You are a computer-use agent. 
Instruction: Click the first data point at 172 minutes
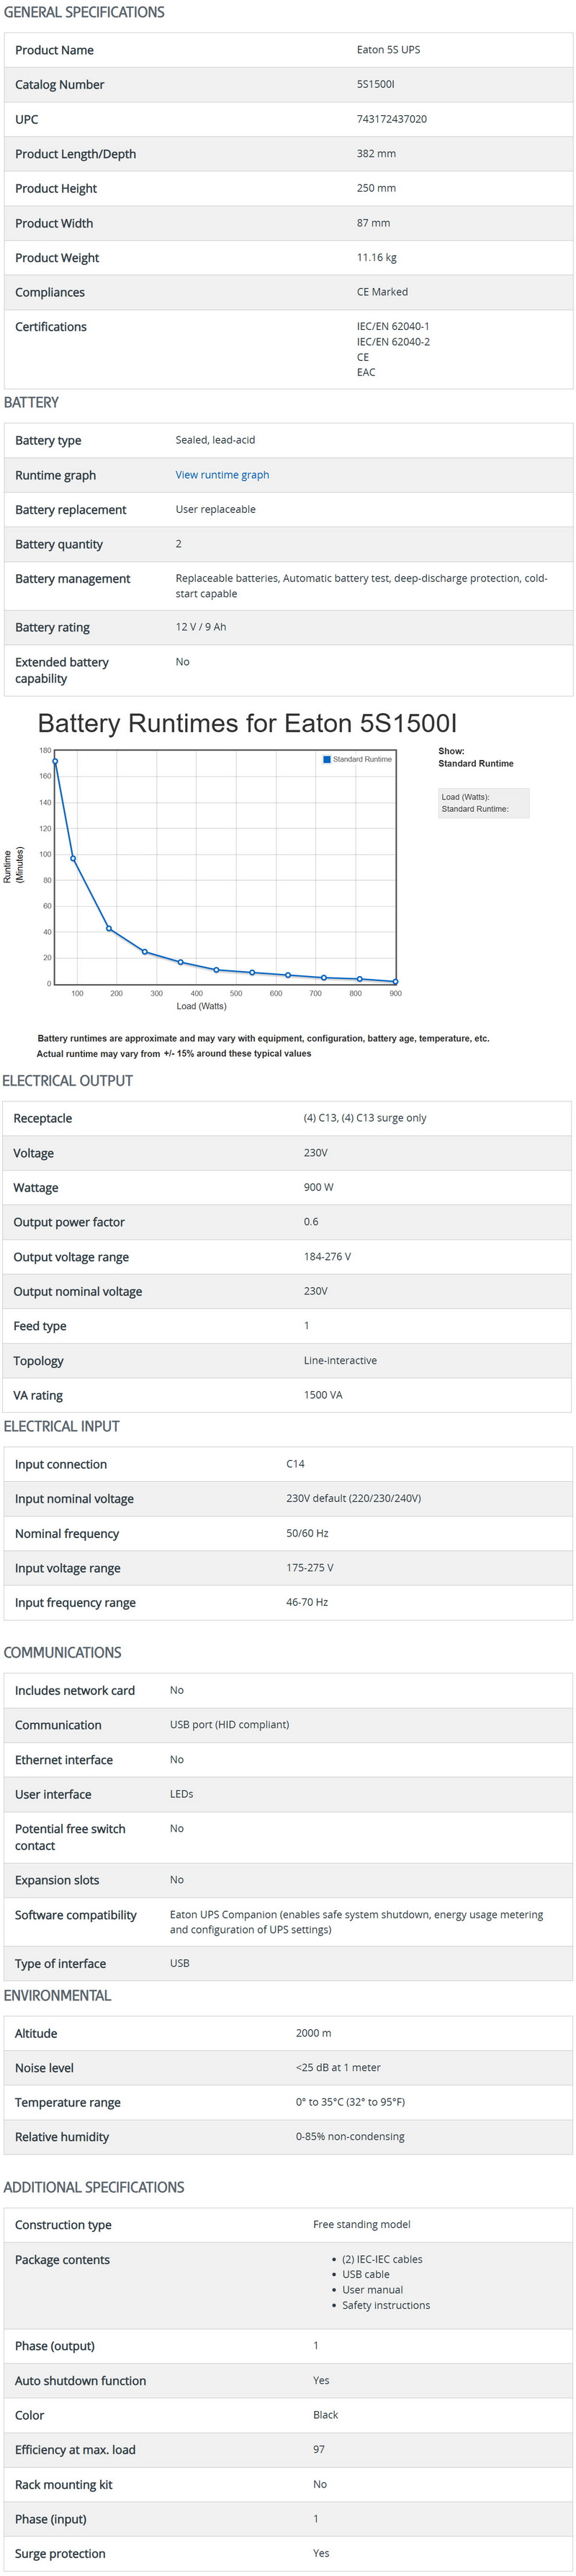55,762
